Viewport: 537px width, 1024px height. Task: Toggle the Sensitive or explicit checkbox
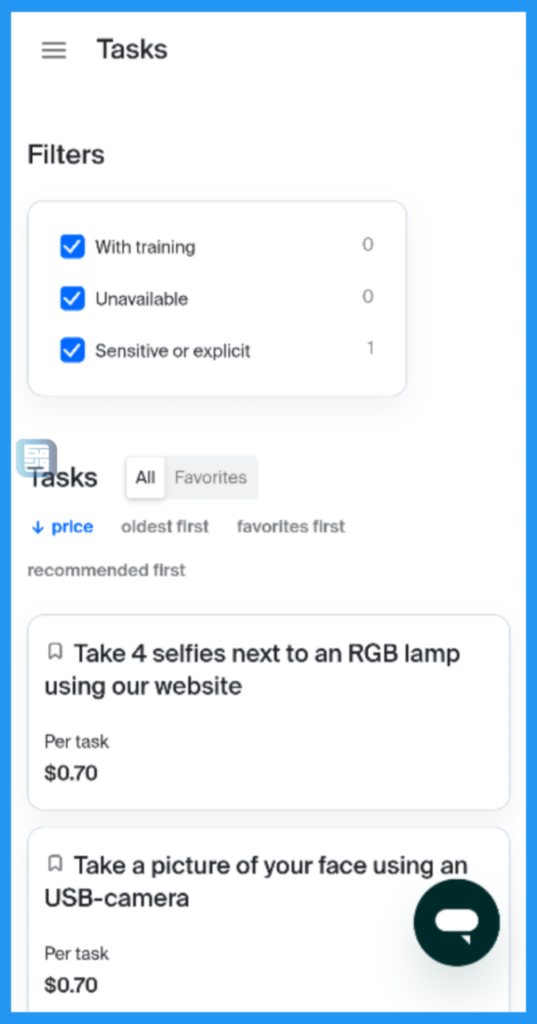[73, 350]
